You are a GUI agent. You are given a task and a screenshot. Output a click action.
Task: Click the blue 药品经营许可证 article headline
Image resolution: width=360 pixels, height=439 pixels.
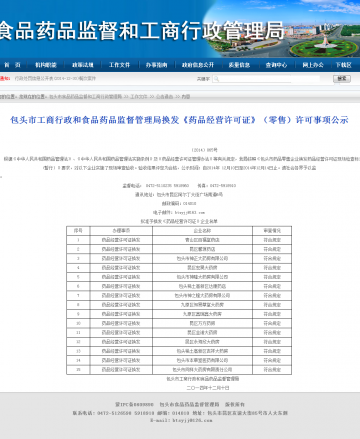tap(179, 120)
